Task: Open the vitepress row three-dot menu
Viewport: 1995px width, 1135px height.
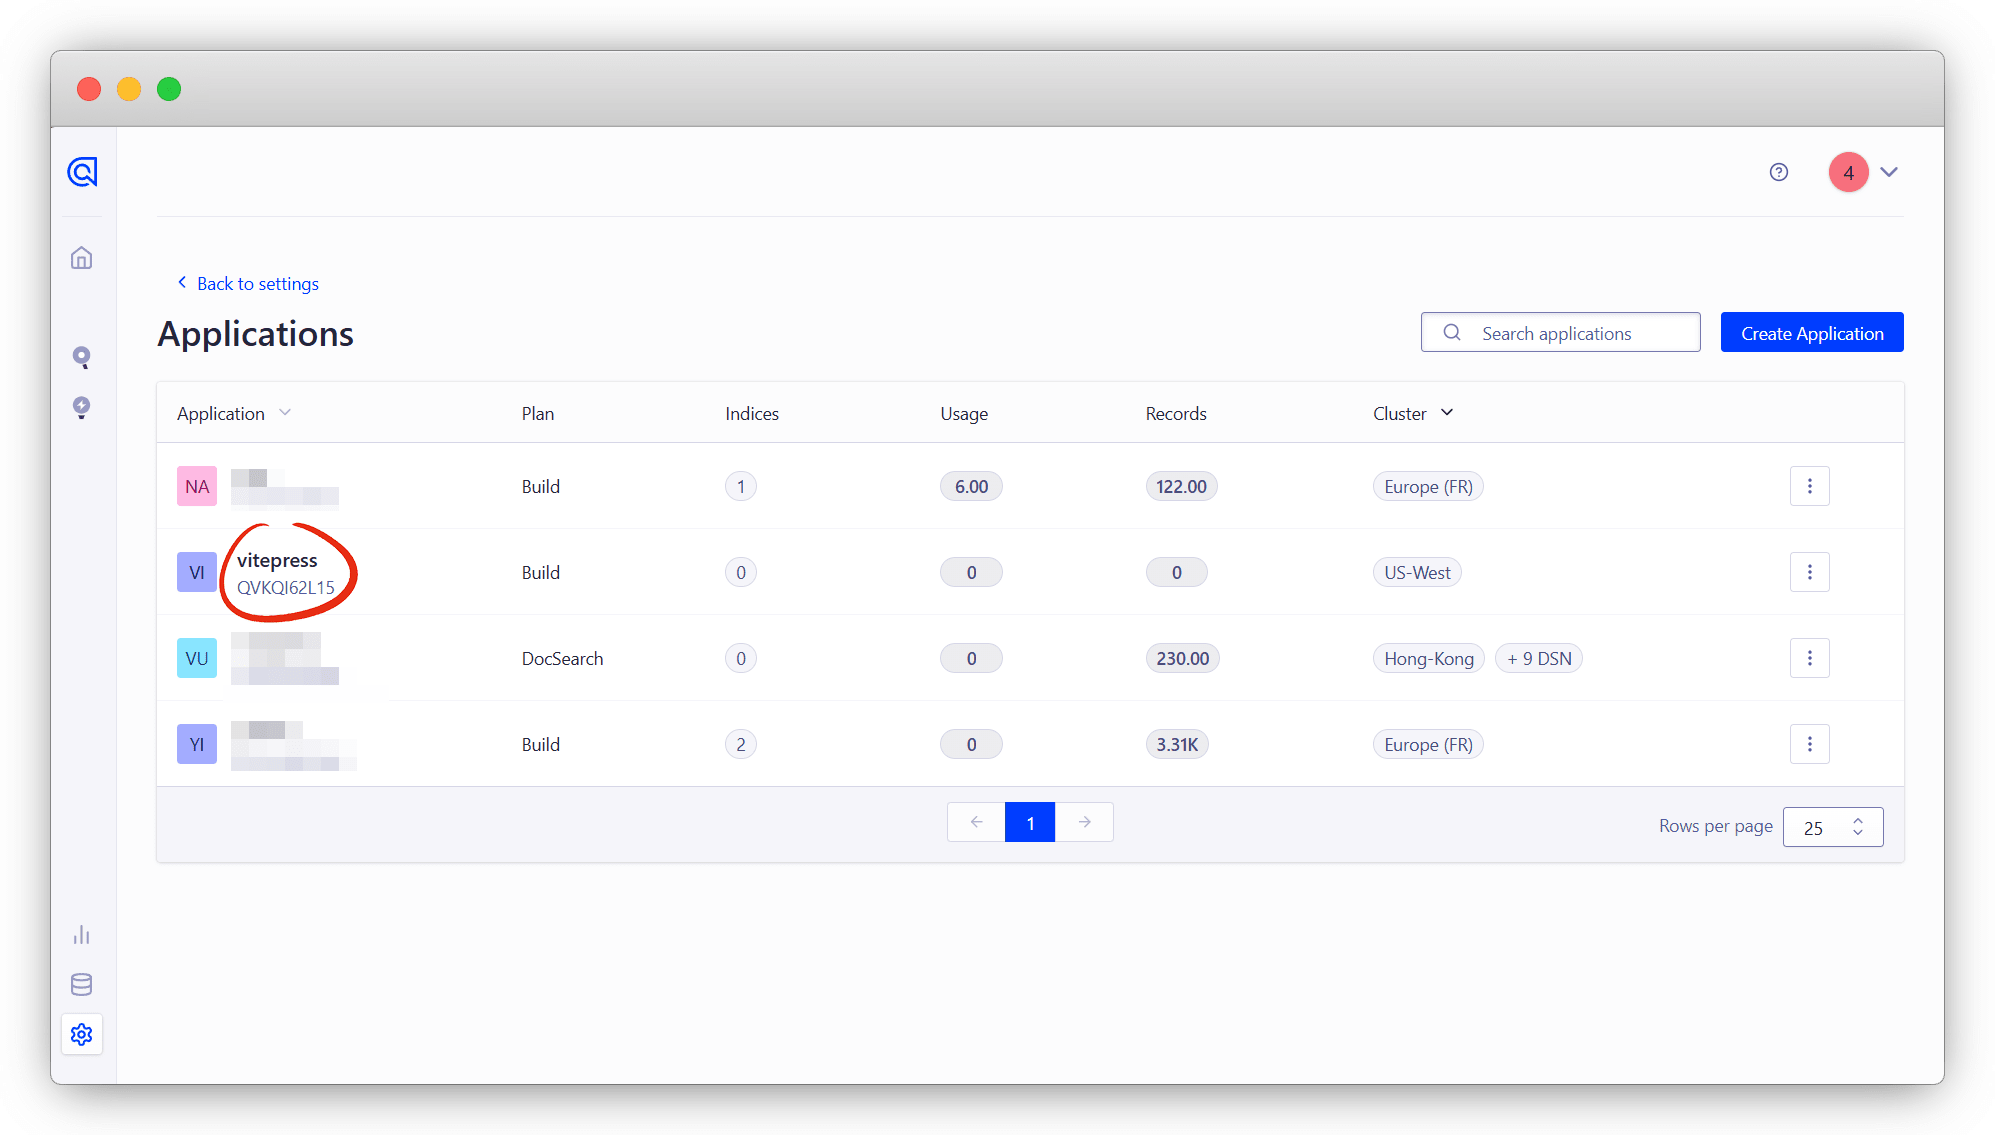Action: [1809, 572]
